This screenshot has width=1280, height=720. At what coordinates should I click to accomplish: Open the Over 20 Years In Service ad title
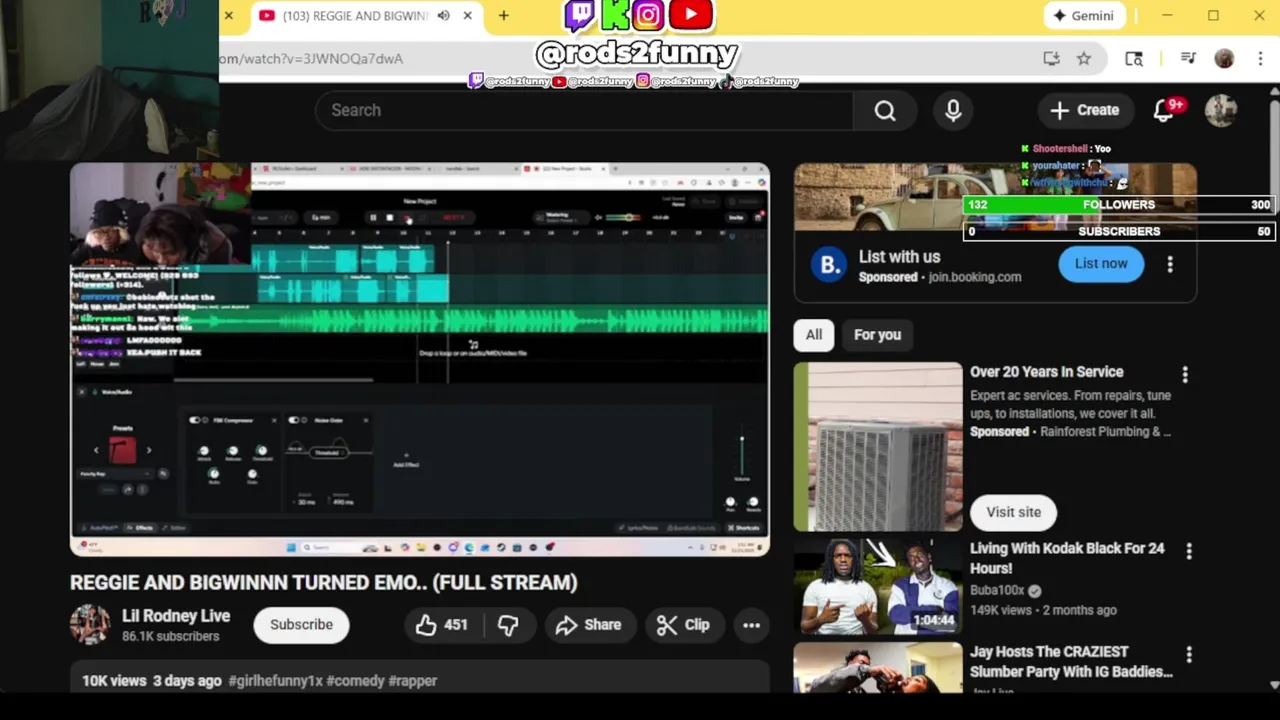click(x=1046, y=372)
